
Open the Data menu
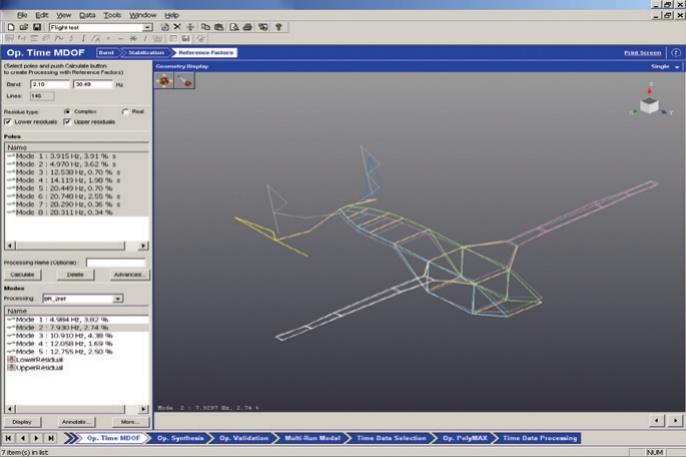click(x=87, y=15)
